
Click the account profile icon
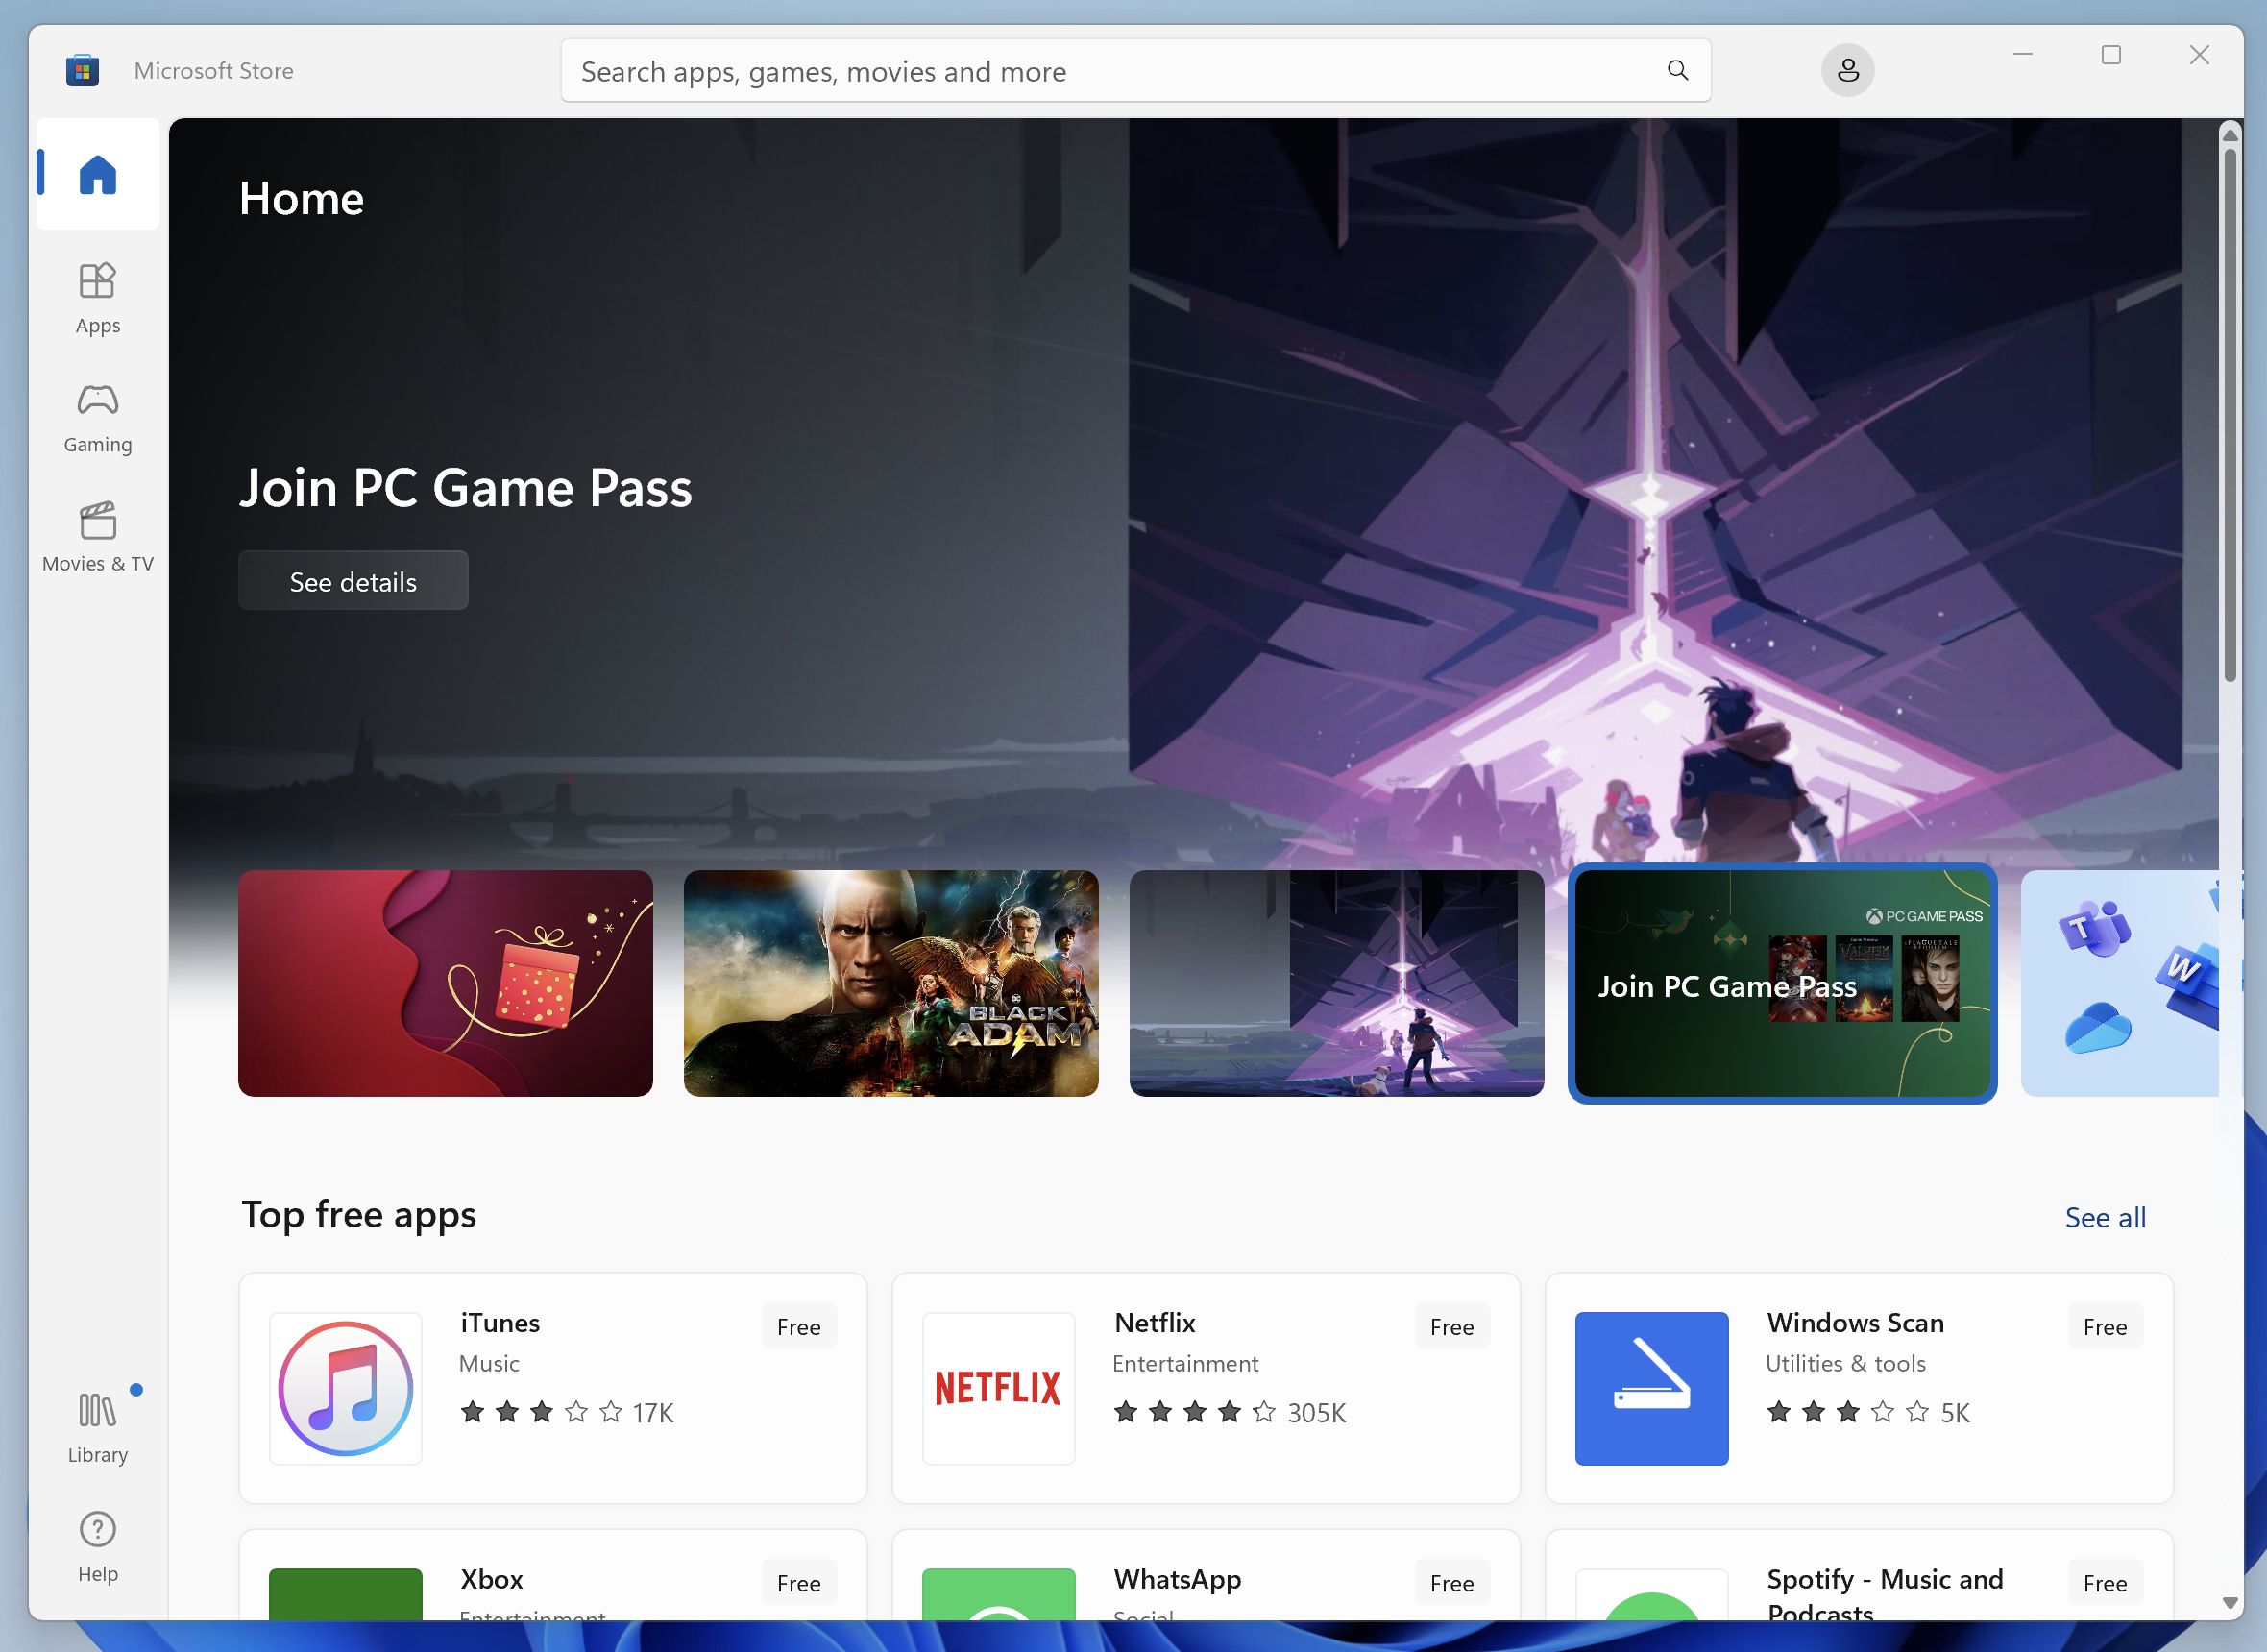[1846, 70]
